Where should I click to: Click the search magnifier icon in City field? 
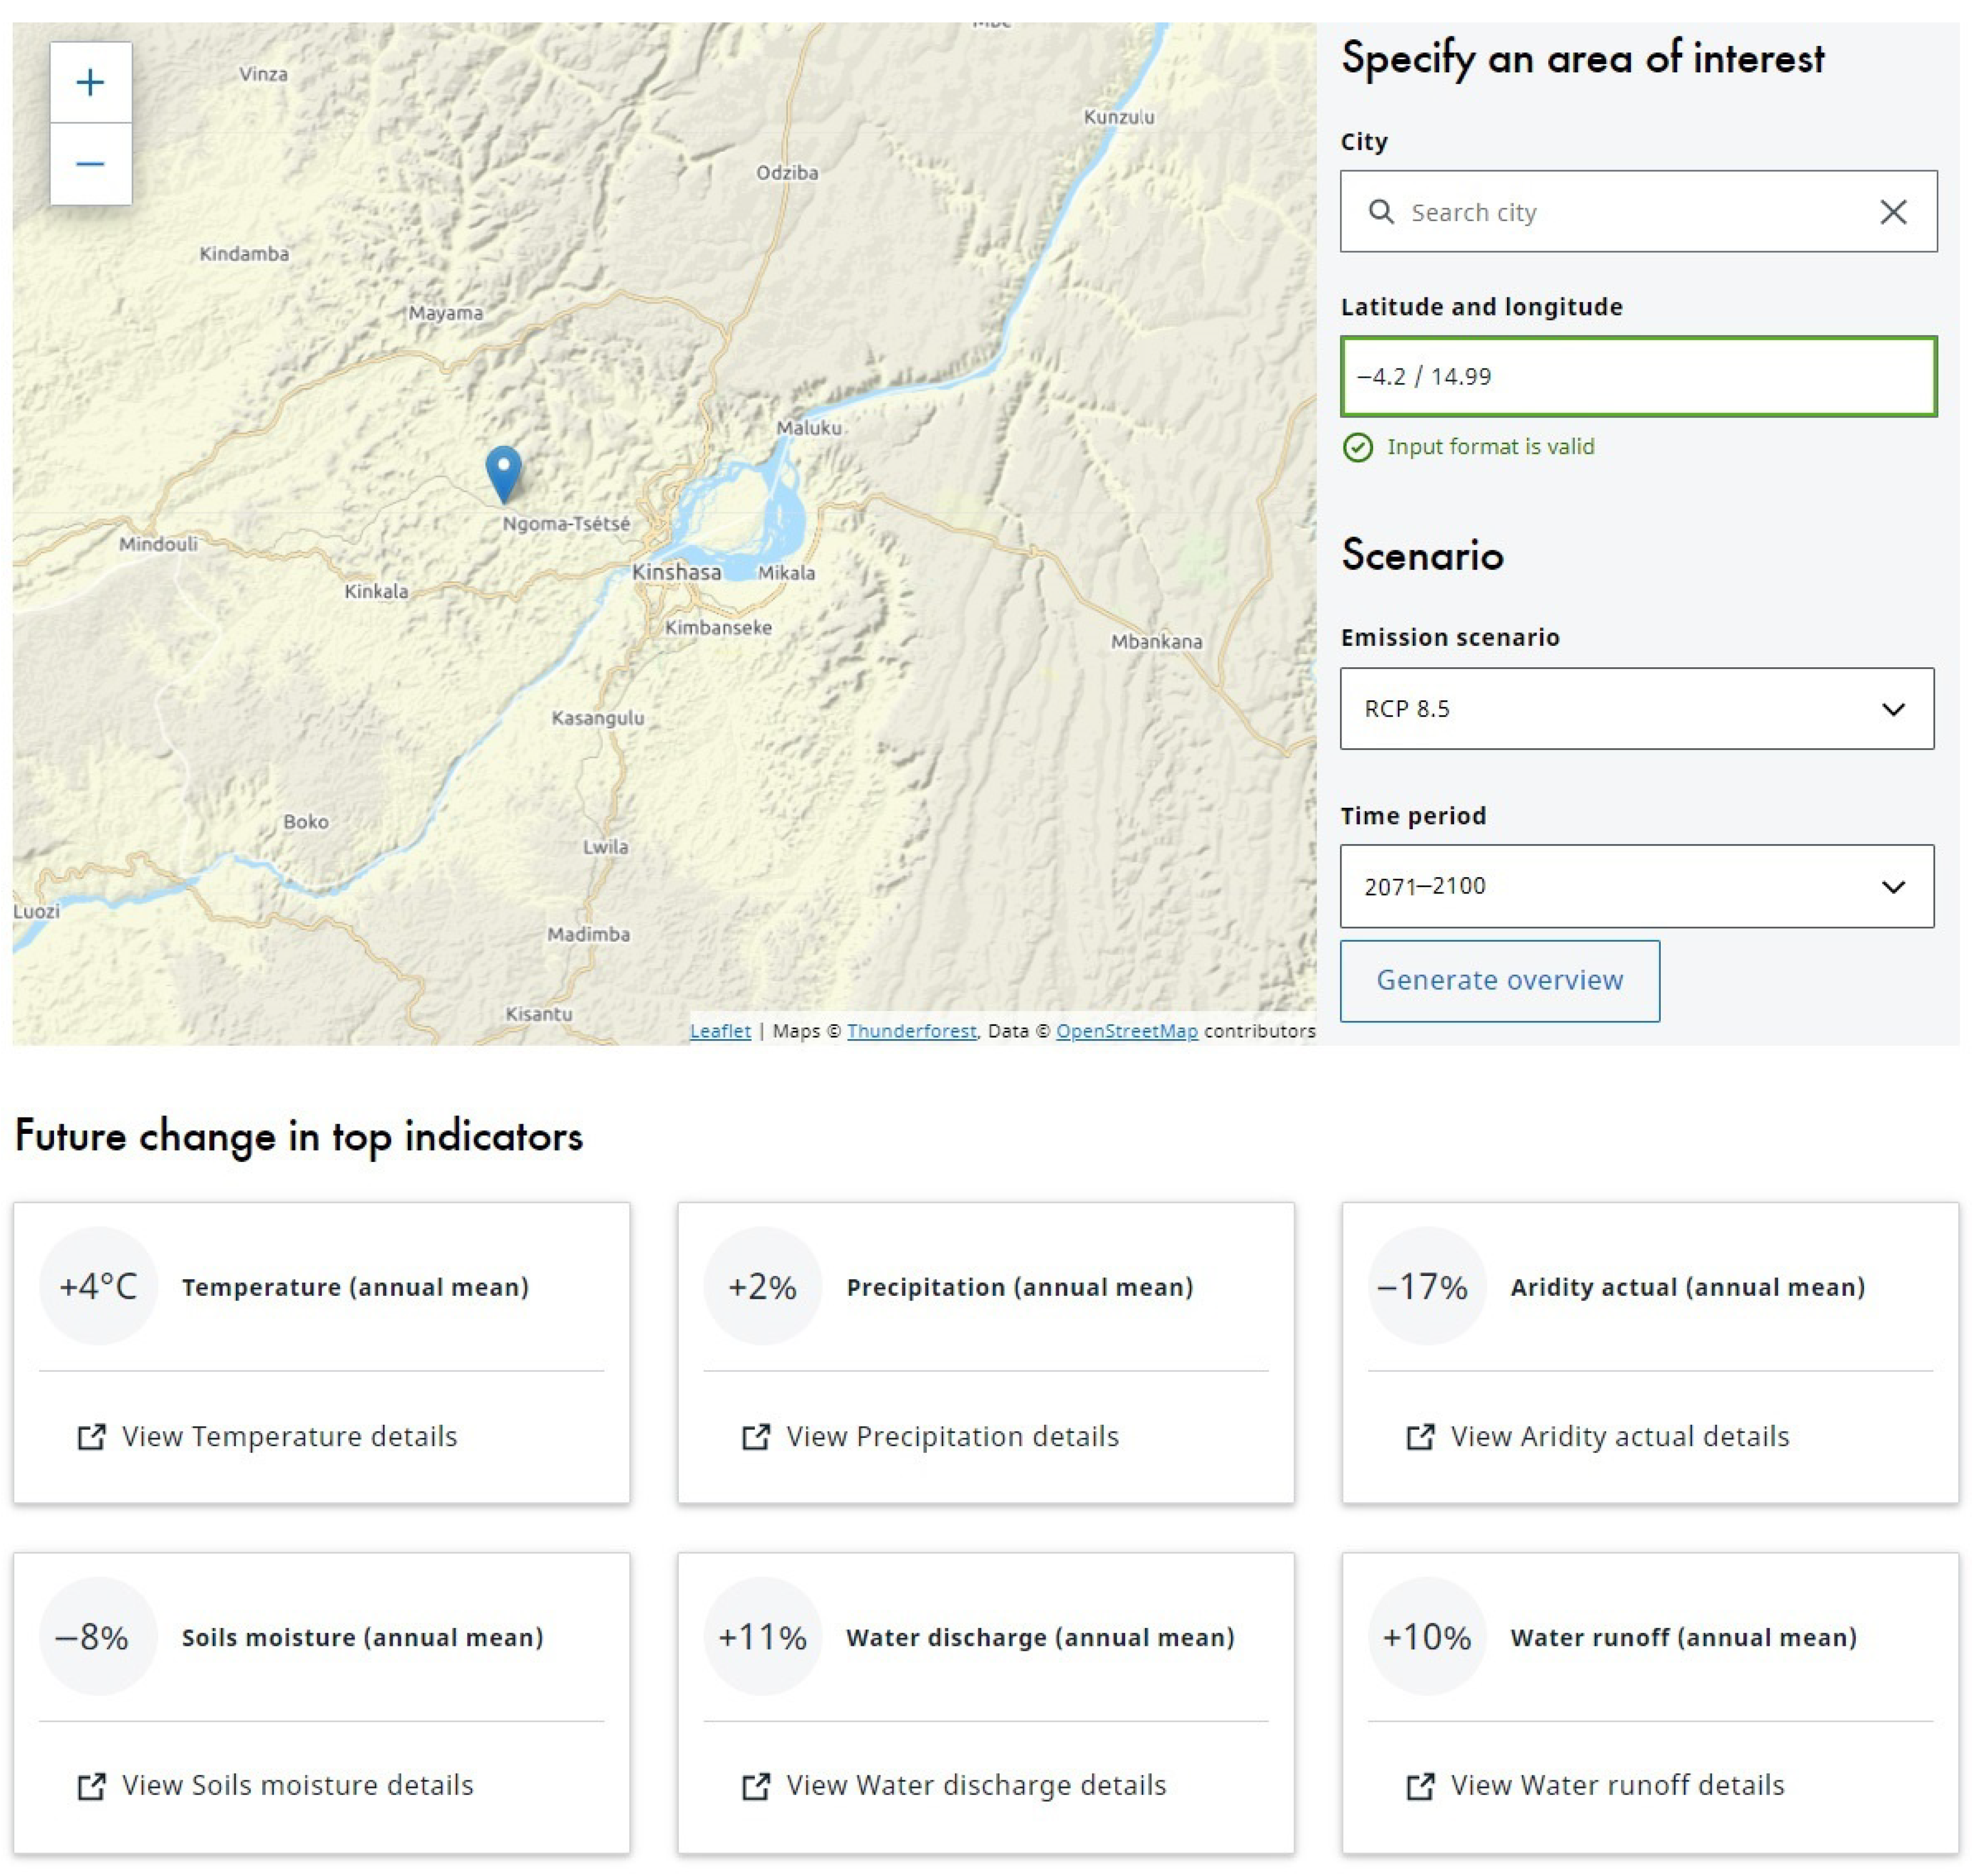[1381, 212]
